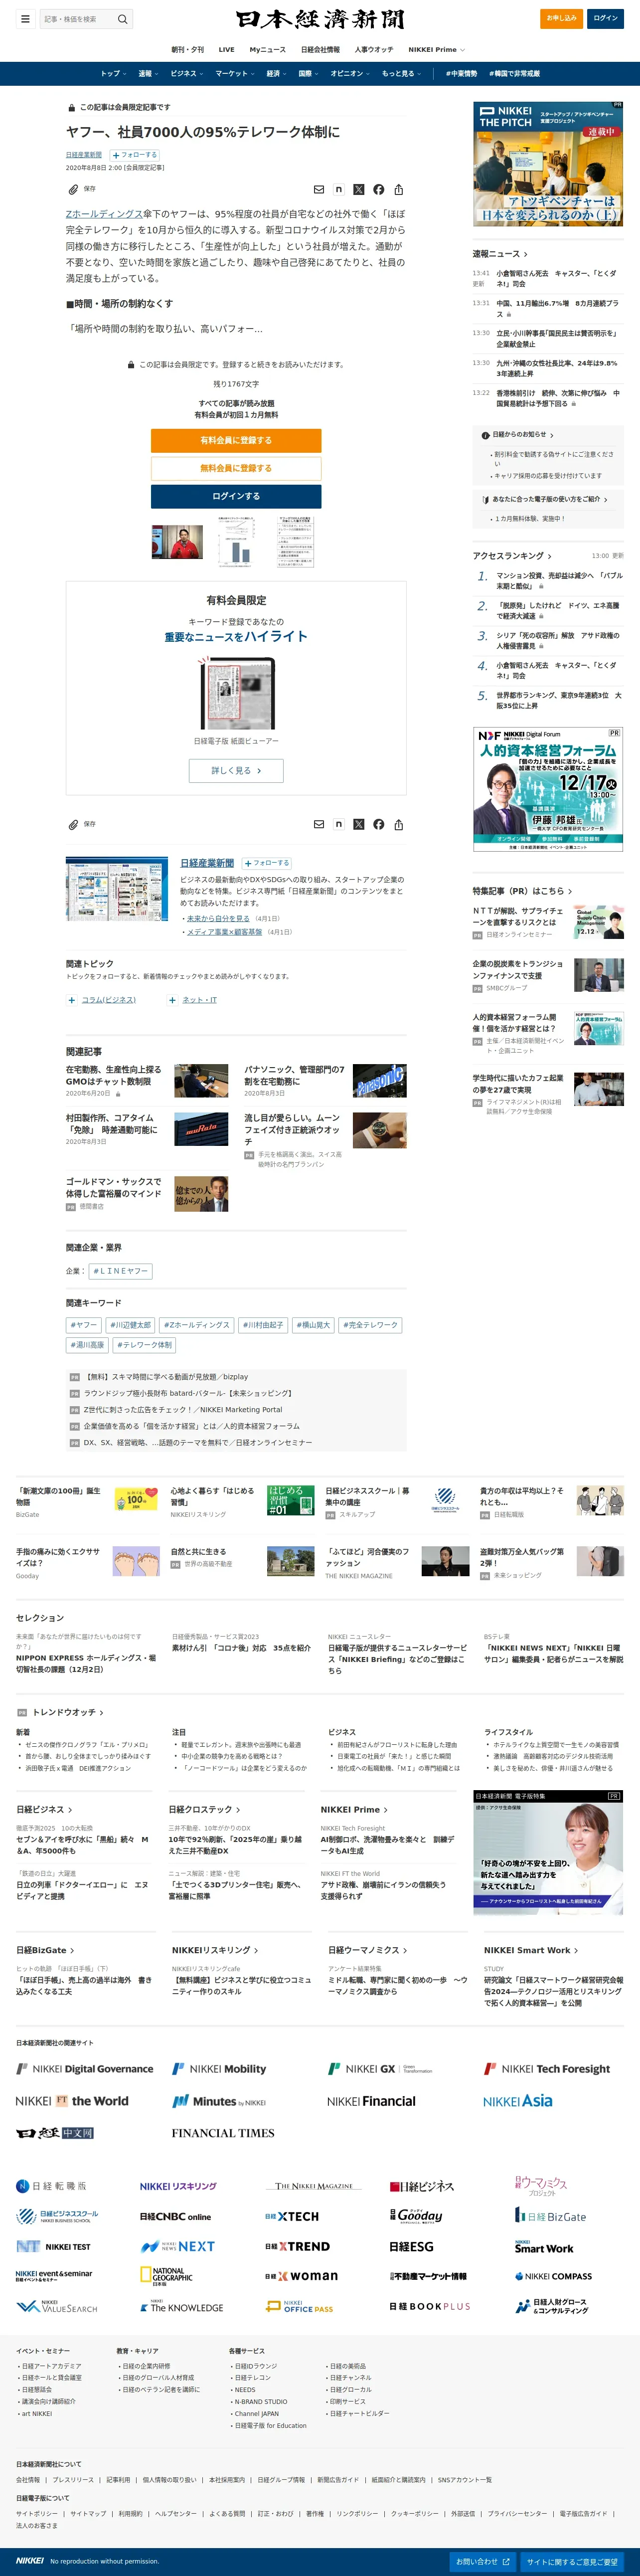The width and height of the screenshot is (640, 2576).
Task: Click the 日本経済新聞 logo
Action: pos(320,19)
